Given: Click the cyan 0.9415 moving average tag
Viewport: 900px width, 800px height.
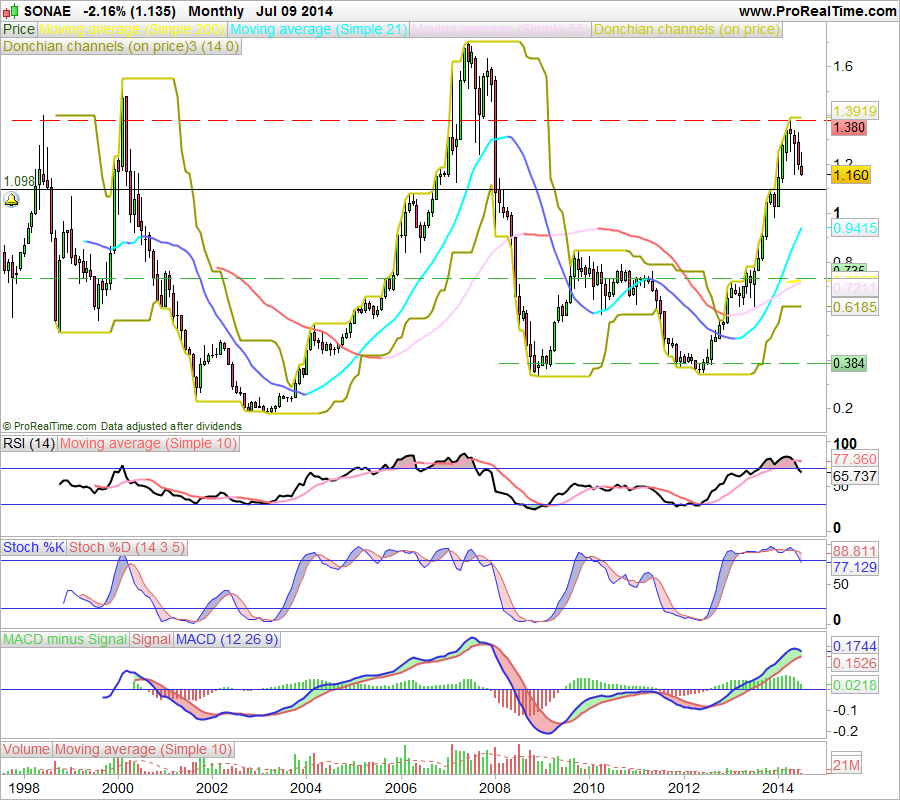Looking at the screenshot, I should click(x=855, y=228).
